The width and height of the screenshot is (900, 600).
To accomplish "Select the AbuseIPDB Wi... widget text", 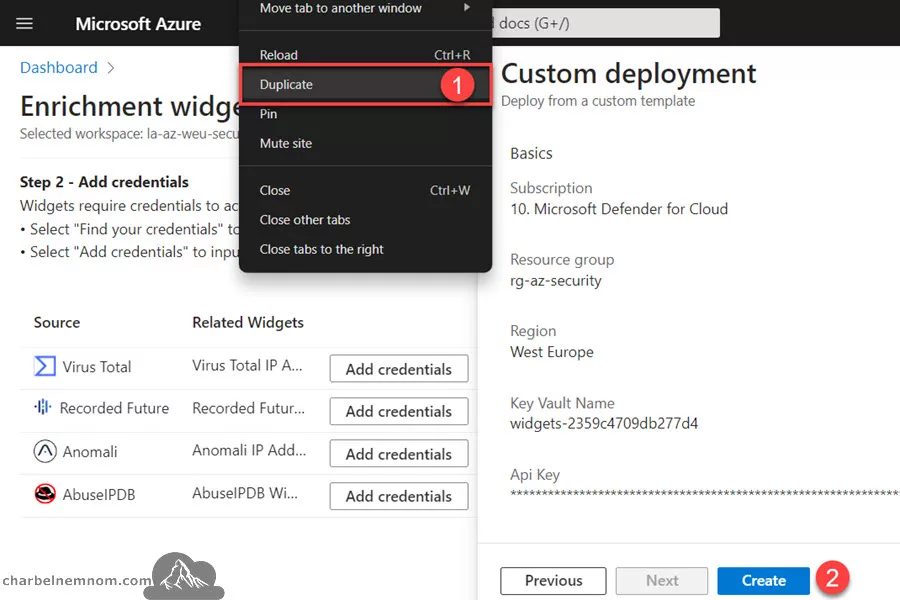I will [245, 493].
